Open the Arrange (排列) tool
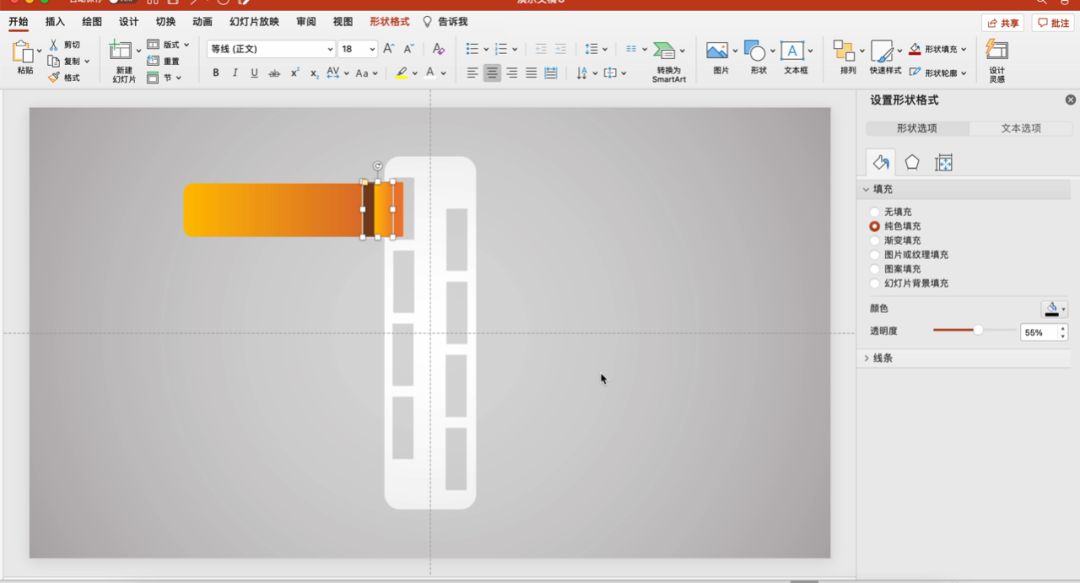 (x=844, y=51)
